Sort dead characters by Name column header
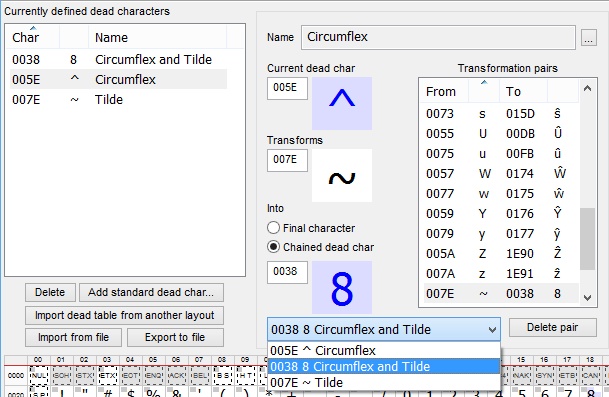This screenshot has height=397, width=609. coord(157,37)
